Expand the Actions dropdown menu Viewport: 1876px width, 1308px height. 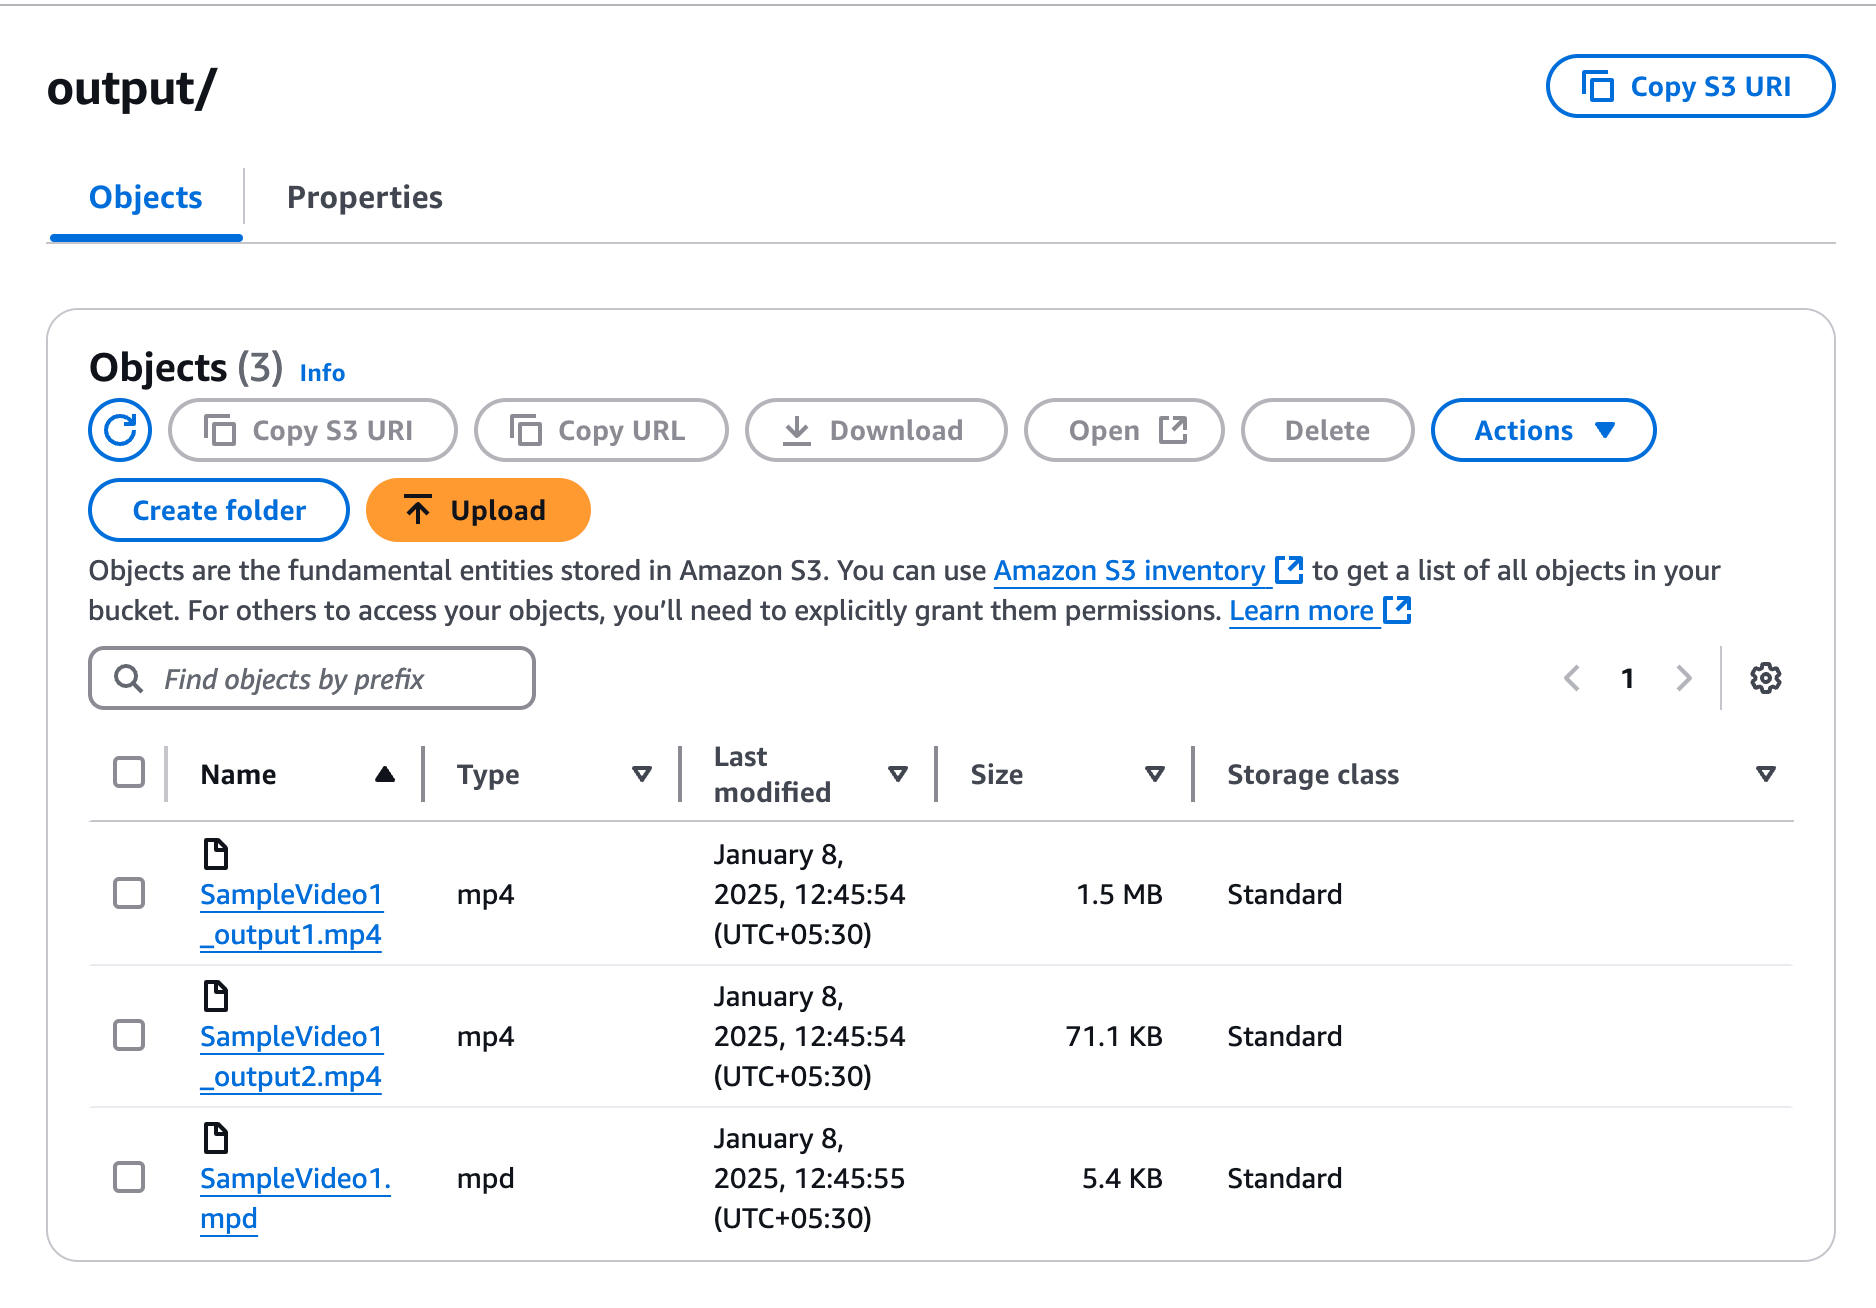1543,430
